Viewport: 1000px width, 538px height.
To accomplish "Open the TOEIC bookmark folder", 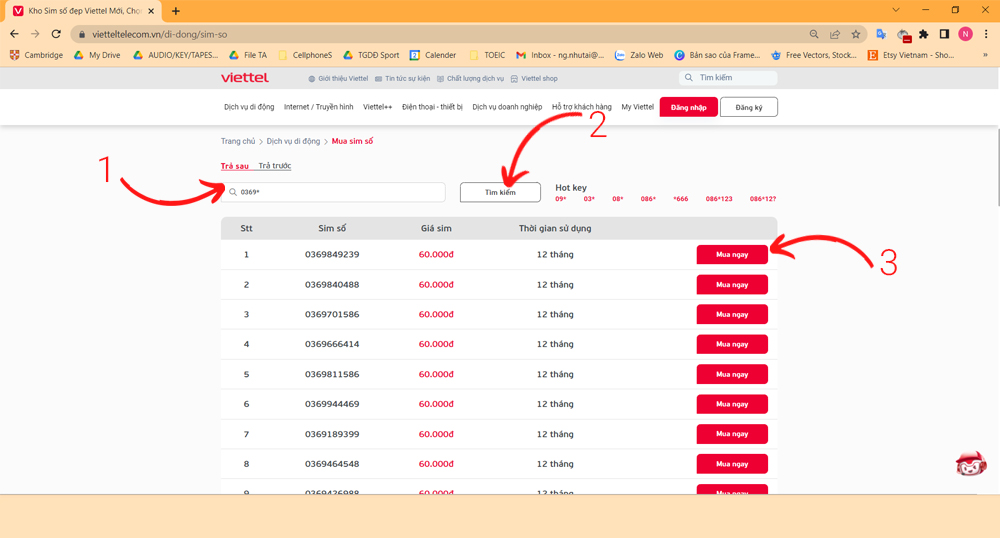I will coord(487,55).
